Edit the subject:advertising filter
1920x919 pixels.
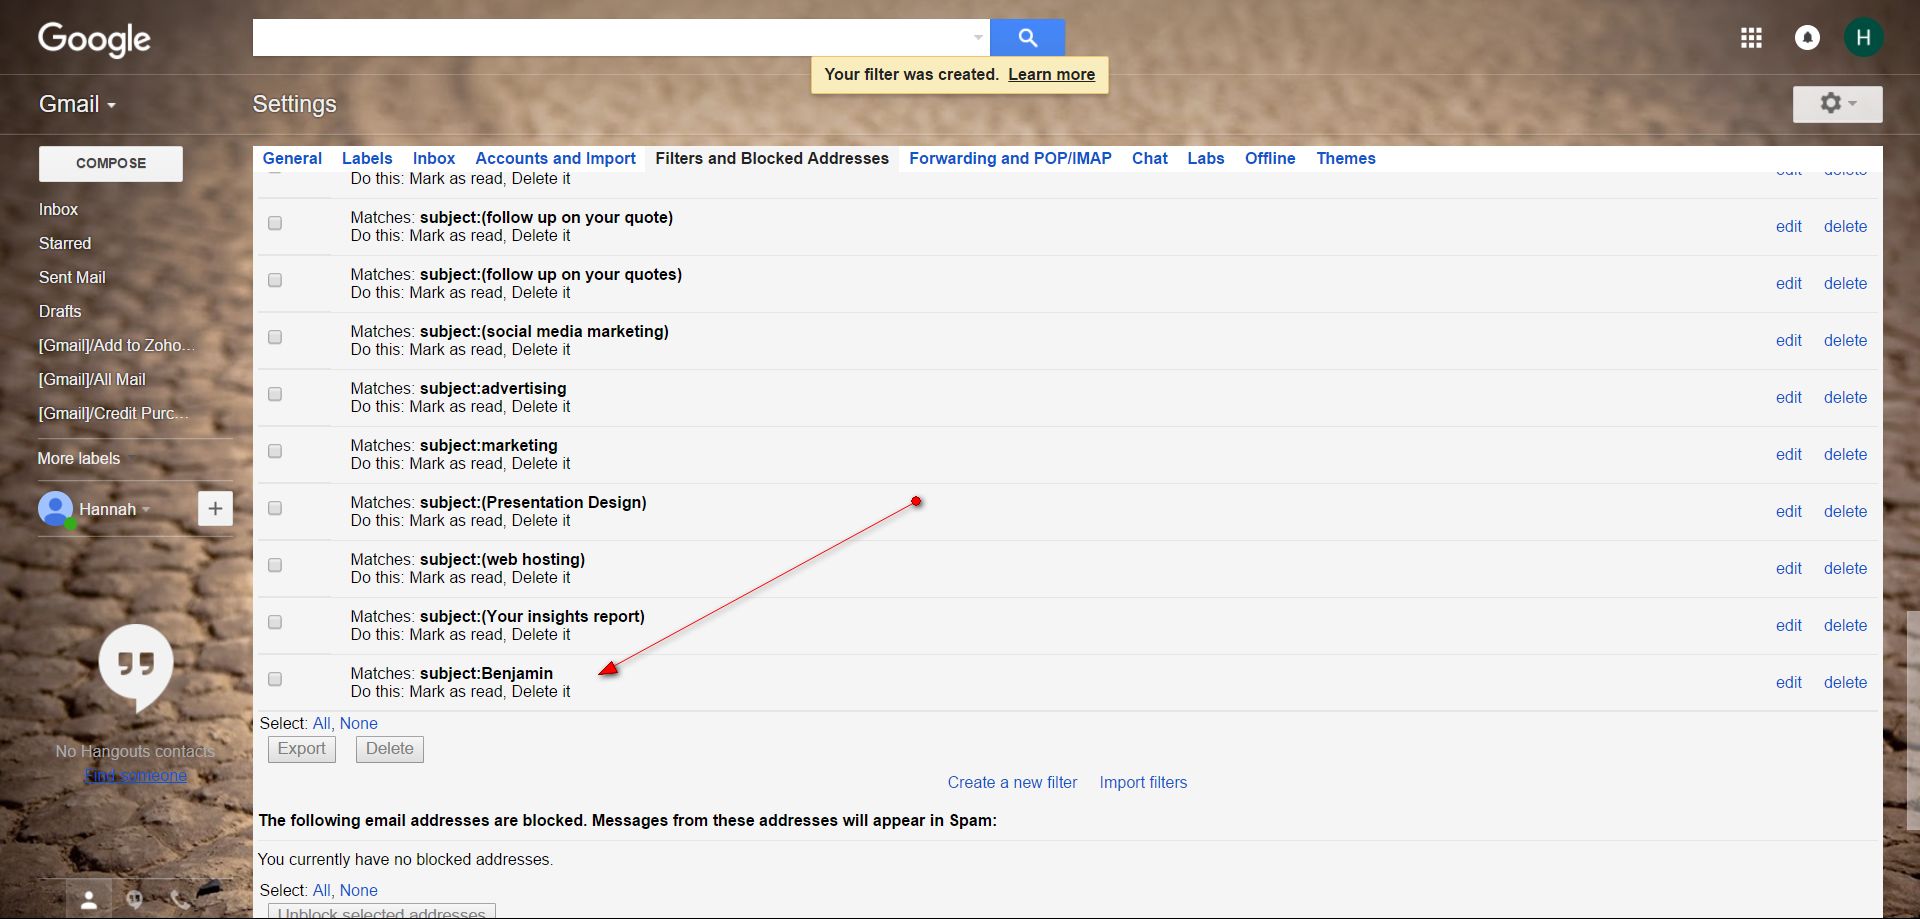click(x=1789, y=397)
